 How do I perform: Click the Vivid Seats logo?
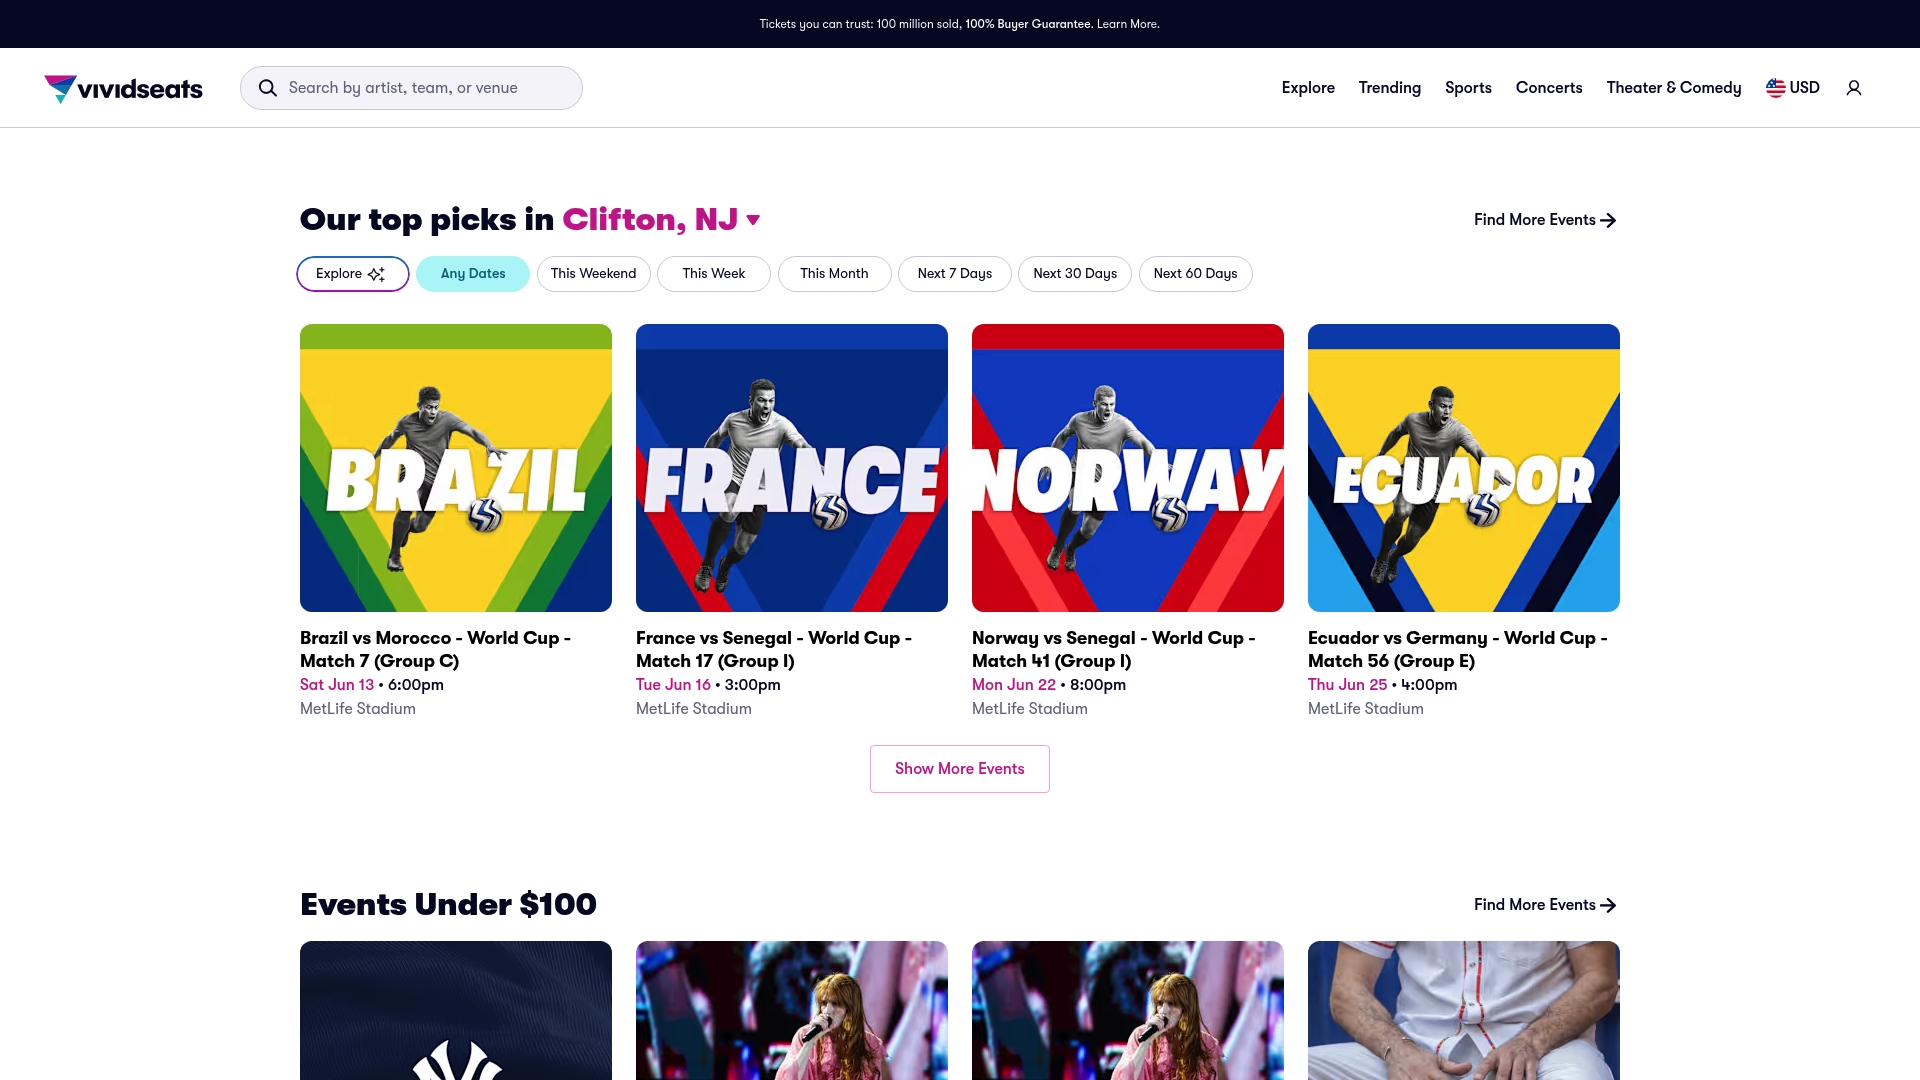[123, 88]
